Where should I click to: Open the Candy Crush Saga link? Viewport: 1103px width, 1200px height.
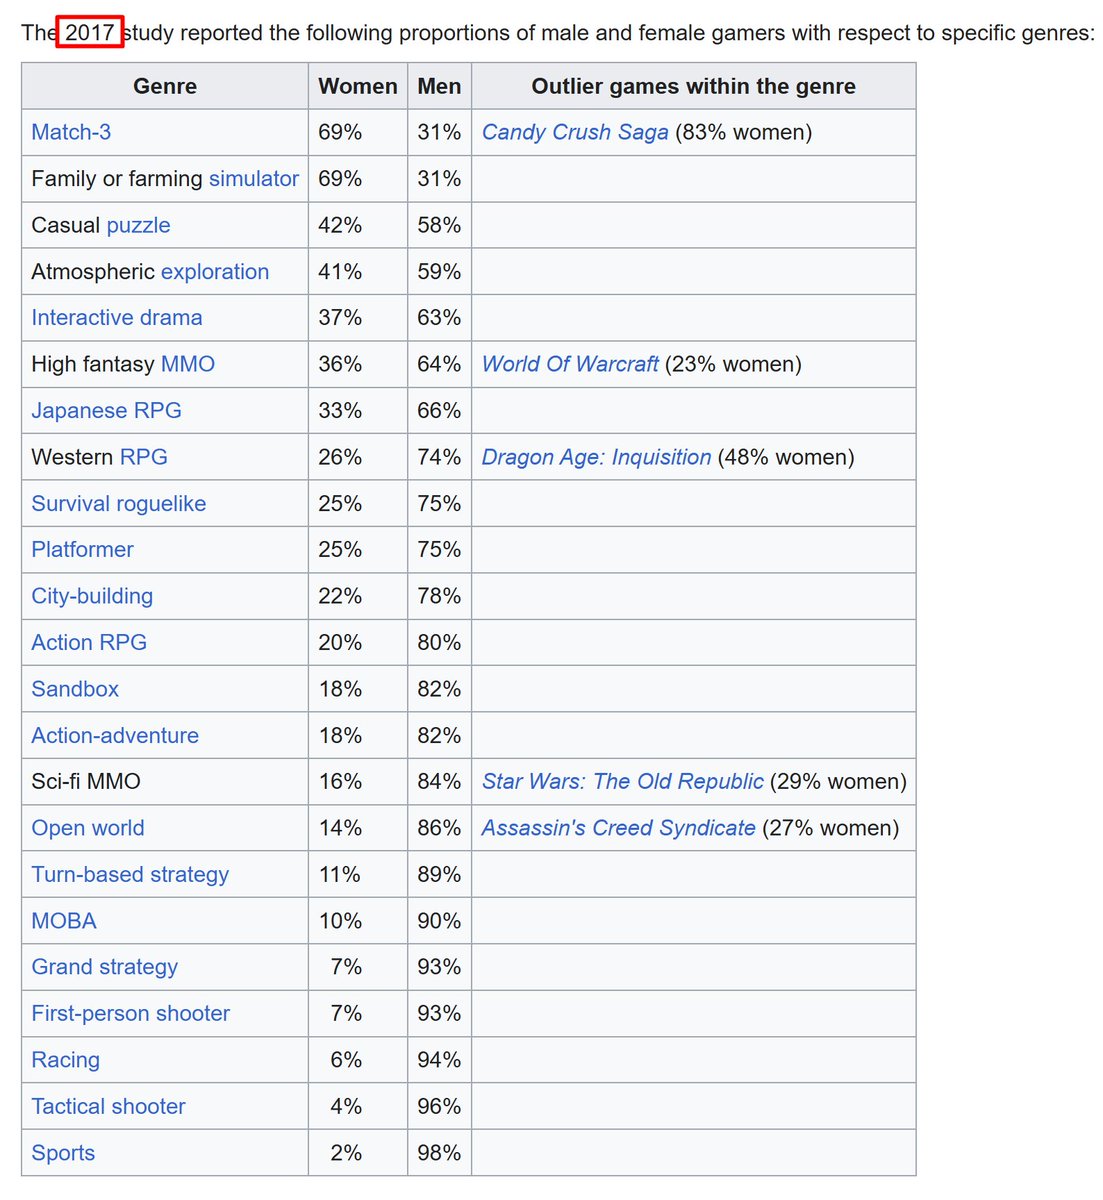click(575, 132)
